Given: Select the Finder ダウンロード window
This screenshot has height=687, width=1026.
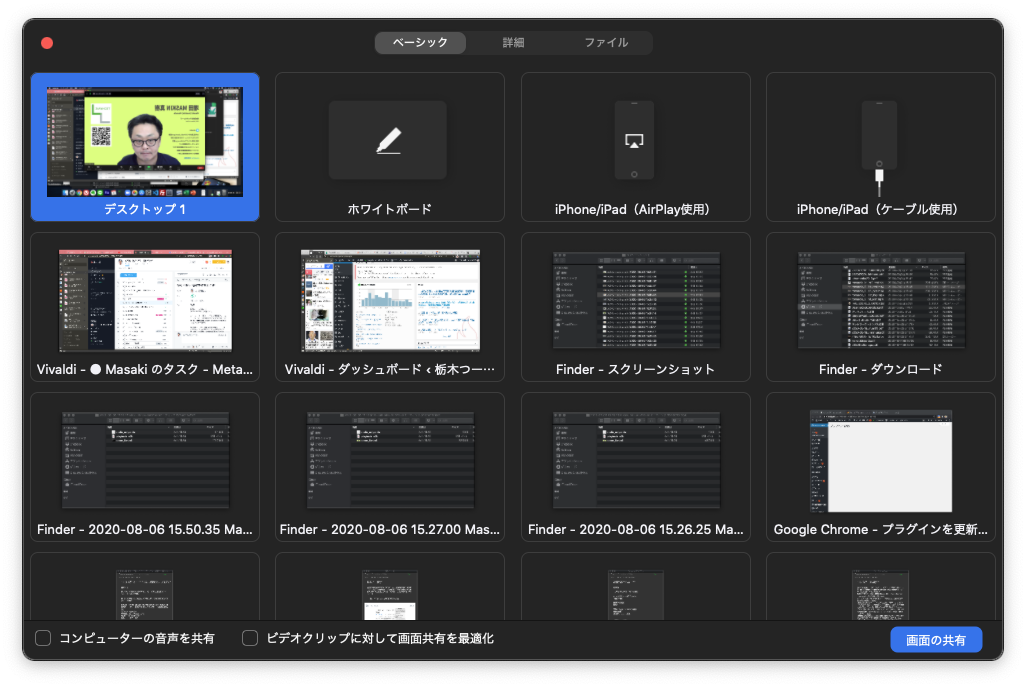Looking at the screenshot, I should click(880, 301).
